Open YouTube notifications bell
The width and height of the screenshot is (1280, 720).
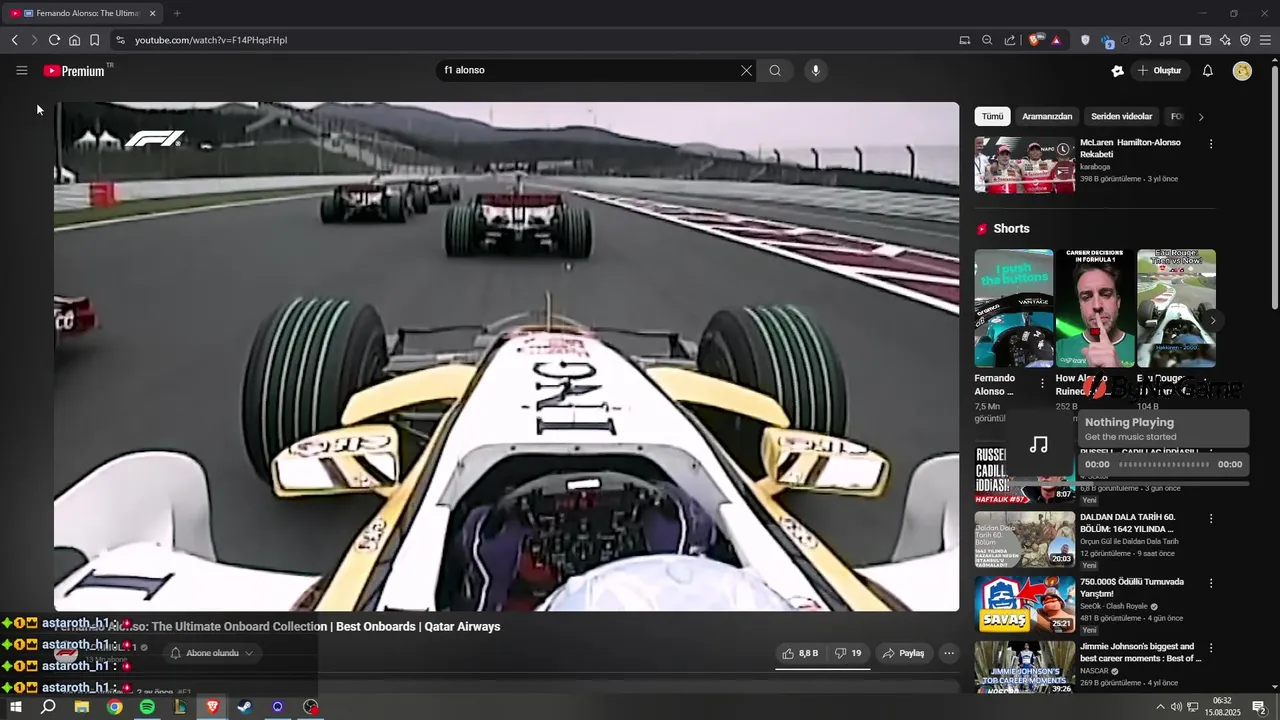coord(1208,71)
